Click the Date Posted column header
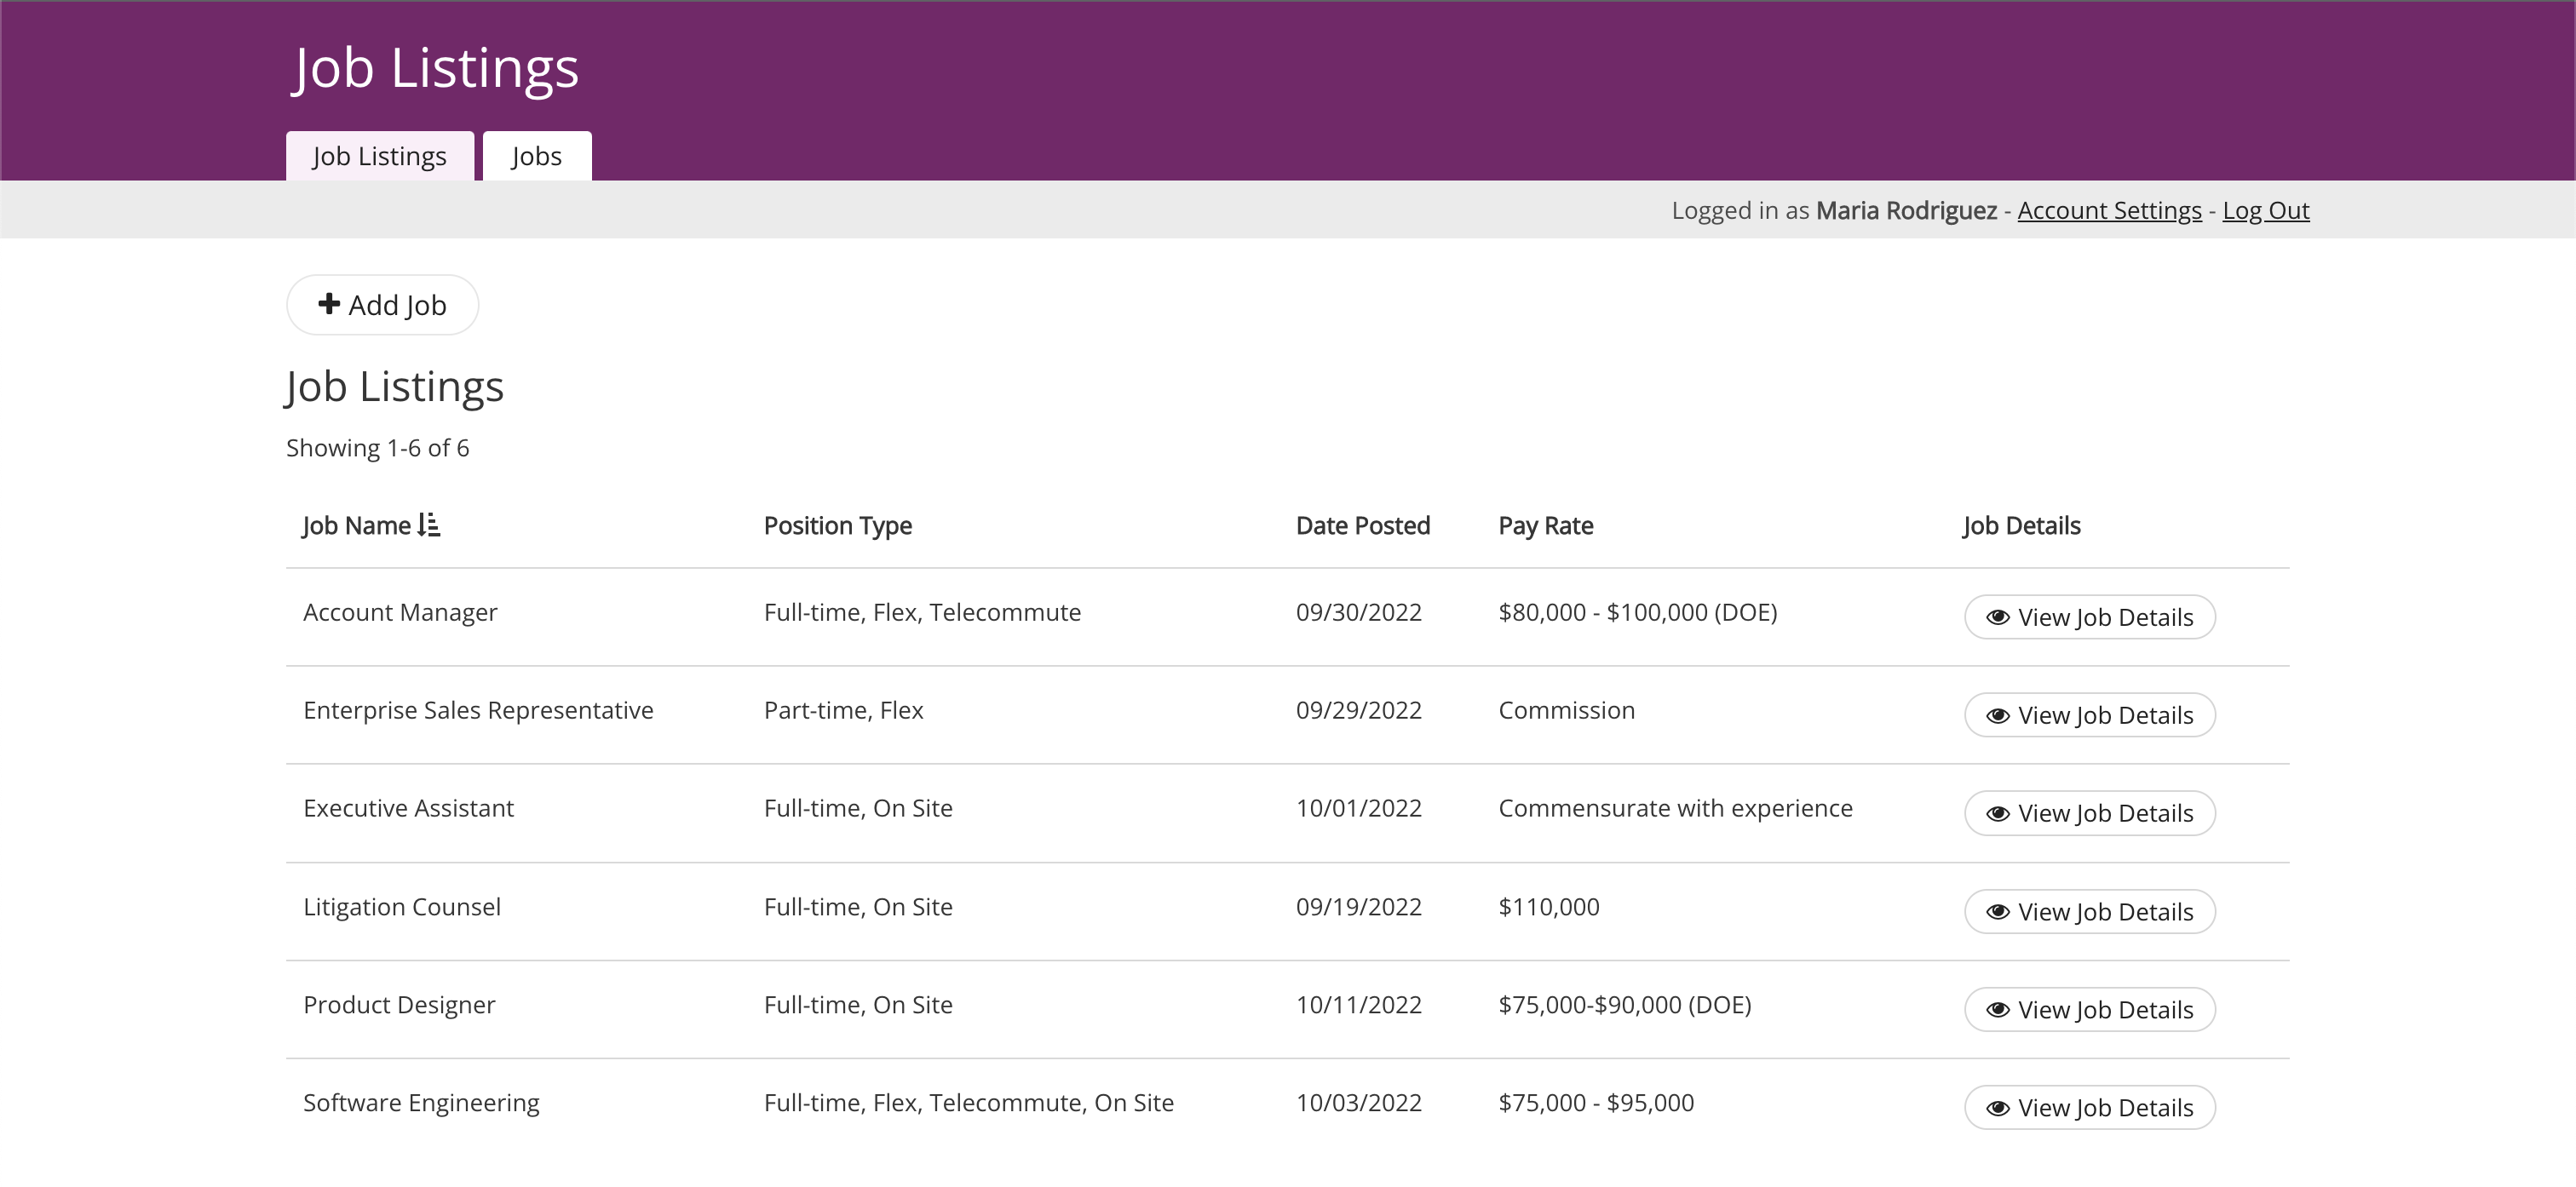Viewport: 2576px width, 1187px height. (1362, 525)
